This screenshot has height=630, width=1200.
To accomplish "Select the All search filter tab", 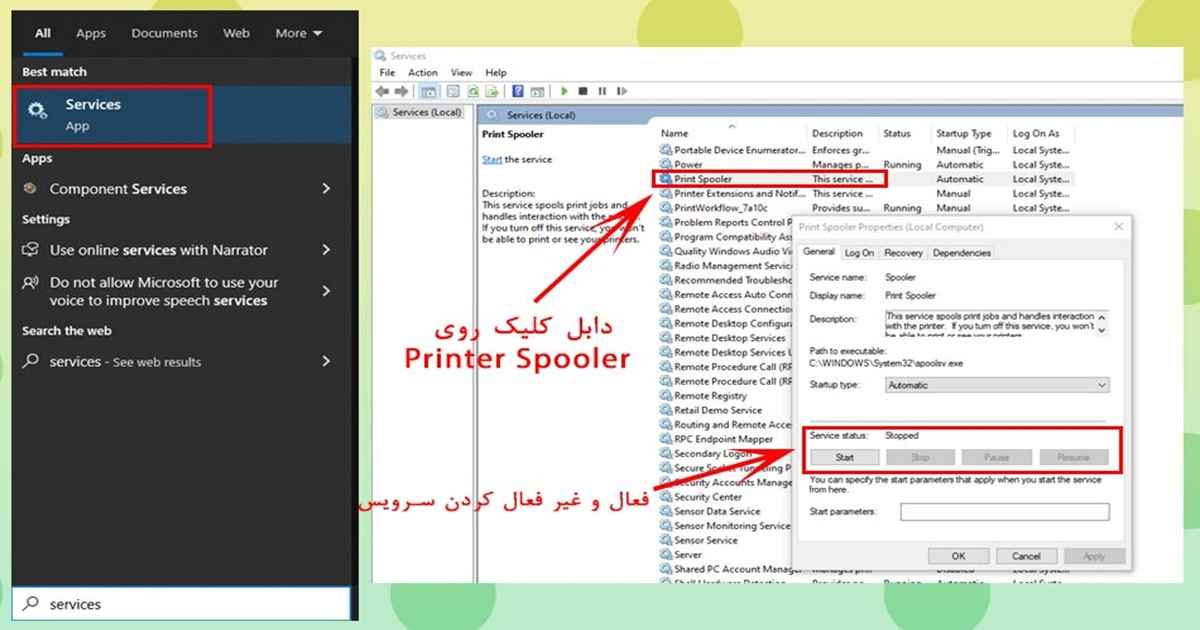I will click(43, 33).
